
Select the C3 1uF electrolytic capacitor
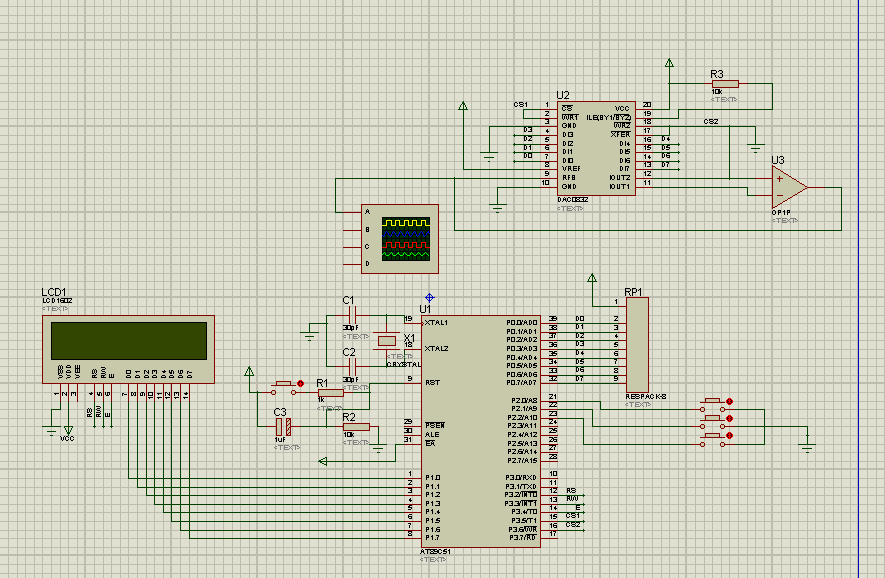pyautogui.click(x=283, y=427)
